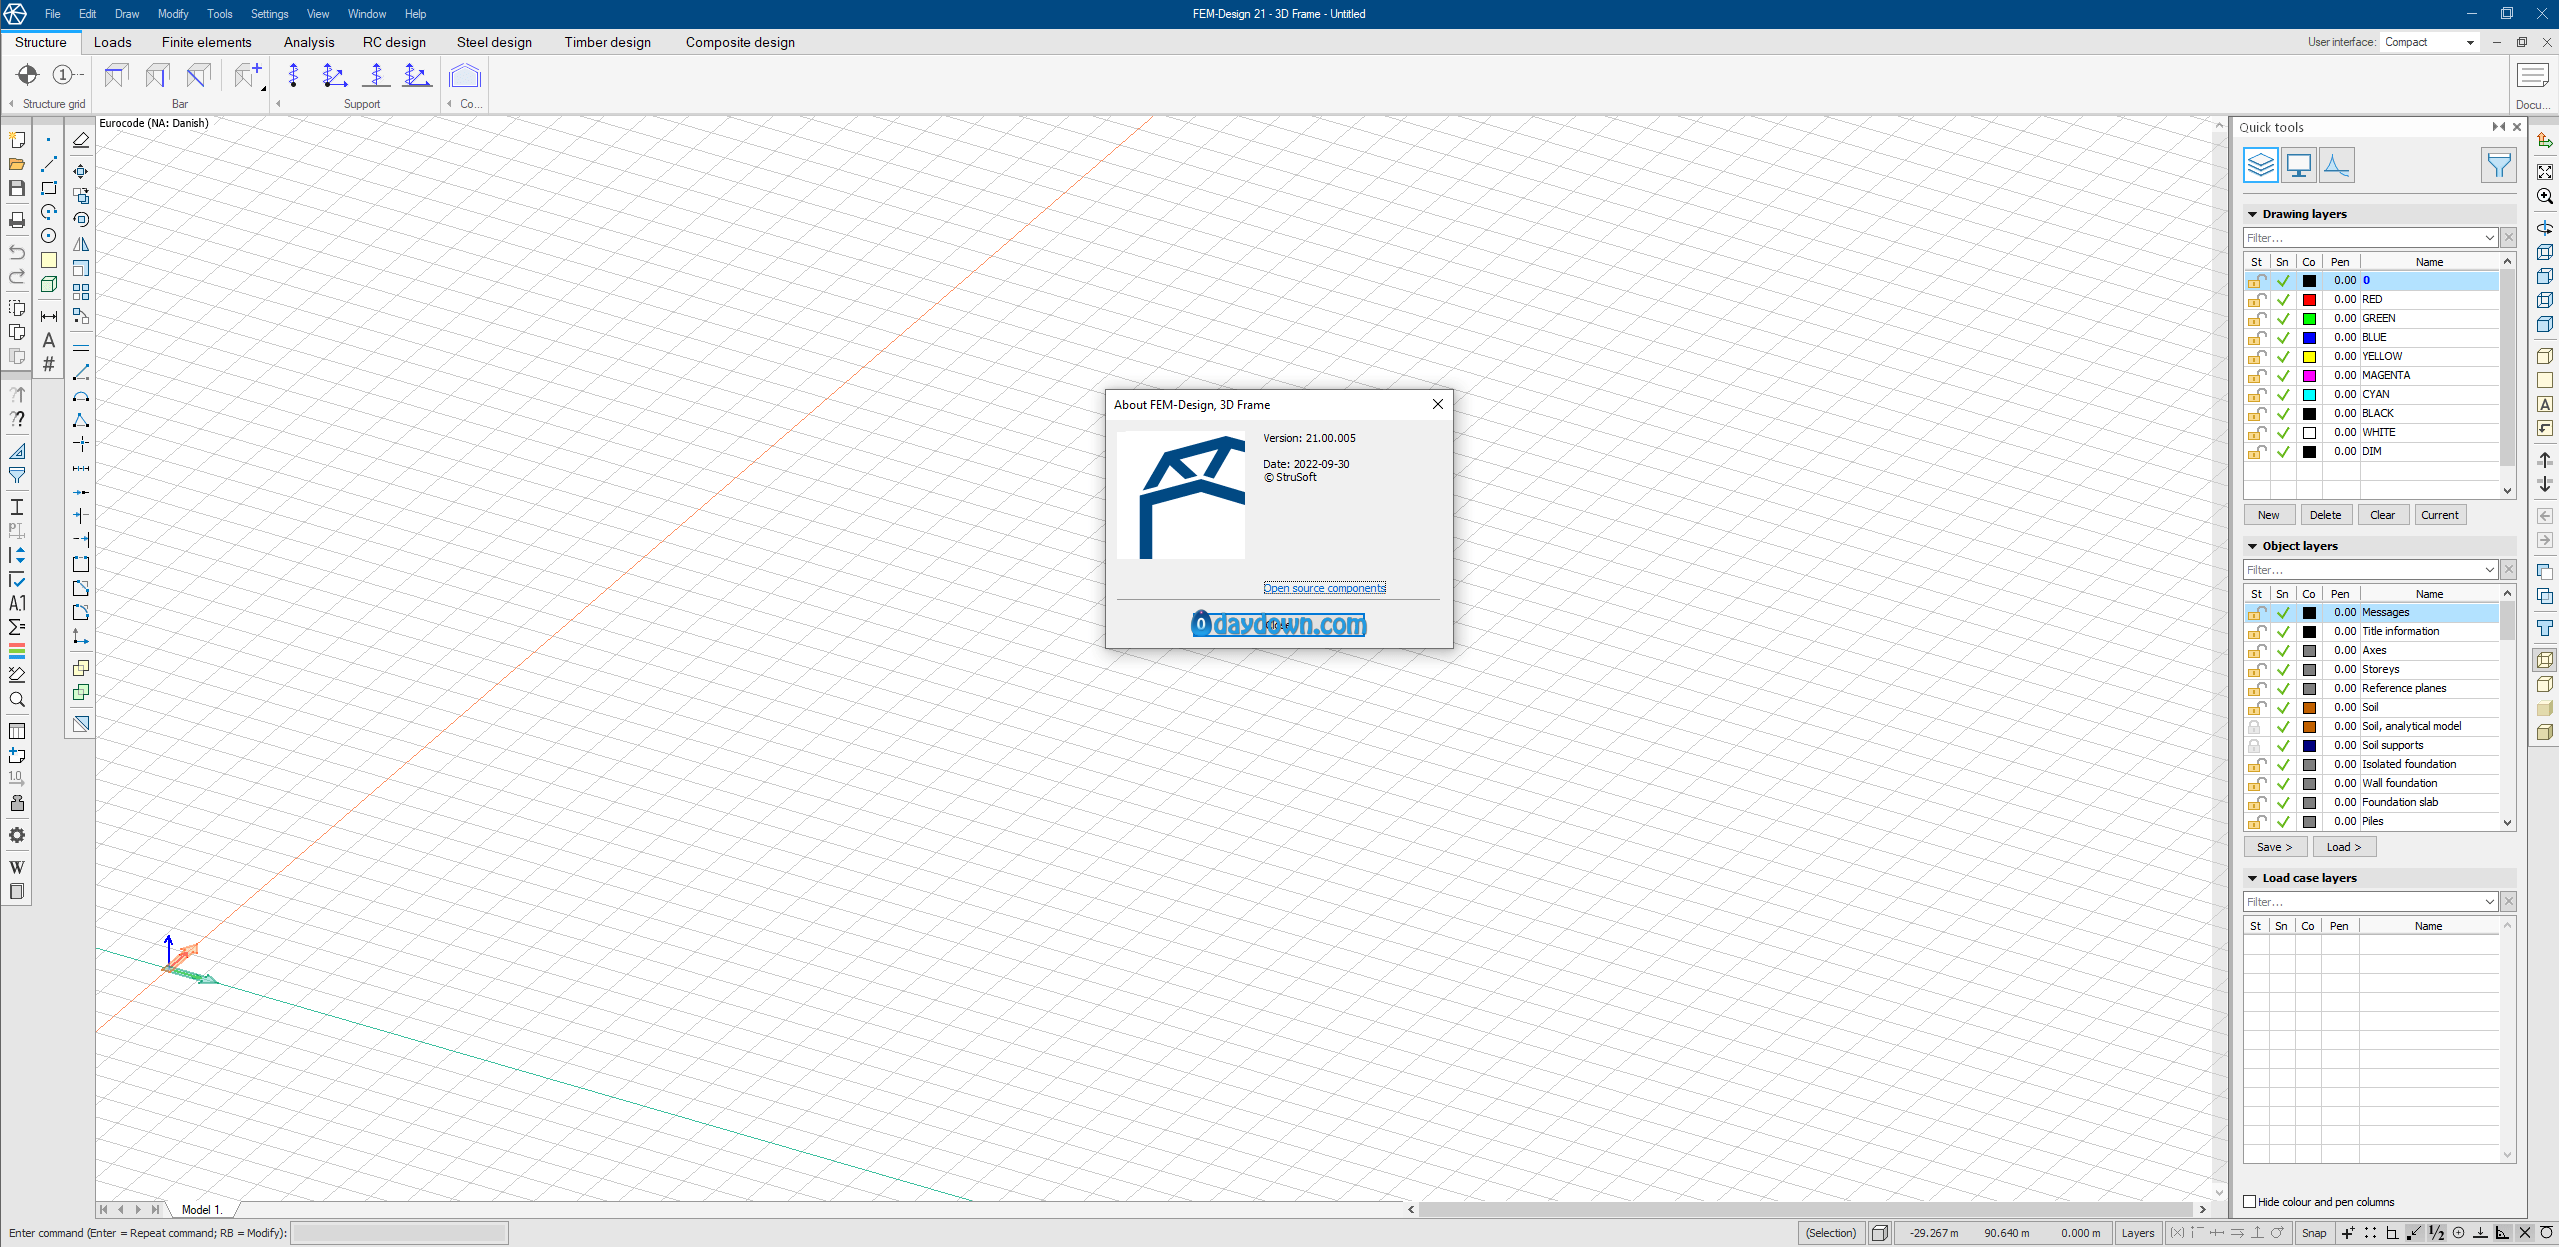The image size is (2559, 1247).
Task: Switch to the Analysis tab
Action: (x=309, y=42)
